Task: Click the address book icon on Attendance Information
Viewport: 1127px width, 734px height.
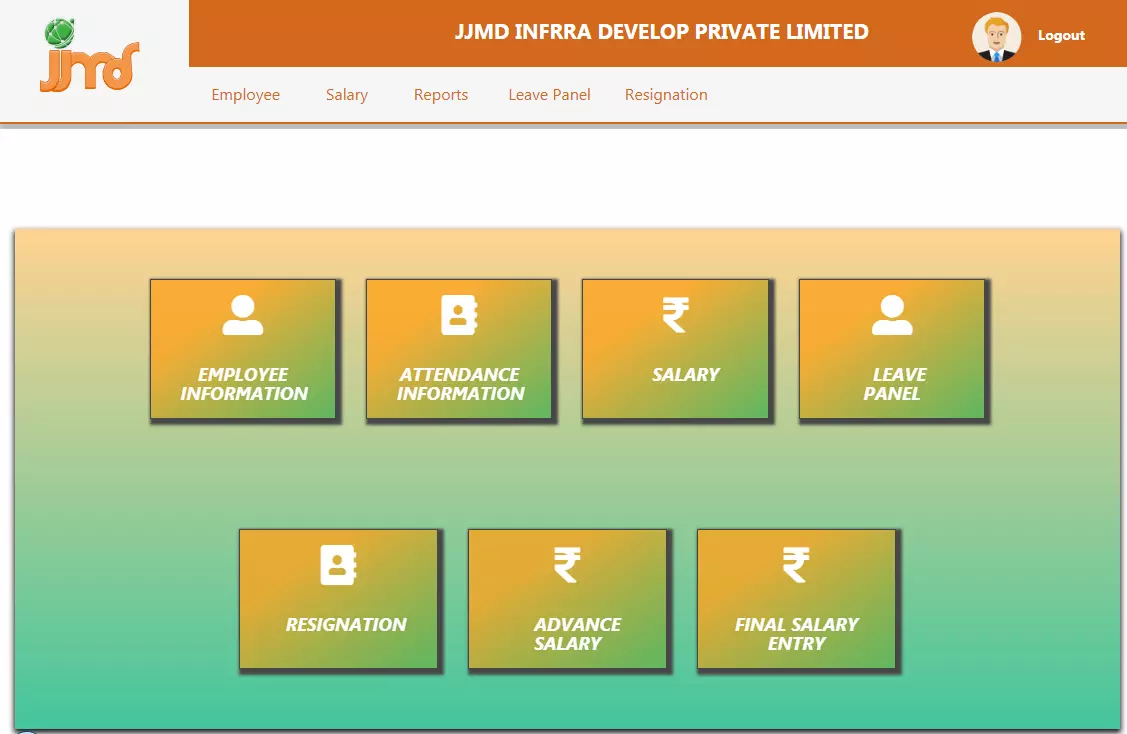Action: pos(459,315)
